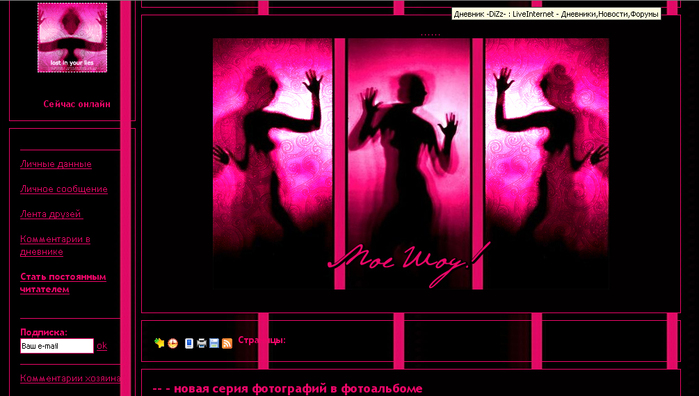Click the Подписка: label
Image resolution: width=699 pixels, height=396 pixels.
pyautogui.click(x=44, y=332)
